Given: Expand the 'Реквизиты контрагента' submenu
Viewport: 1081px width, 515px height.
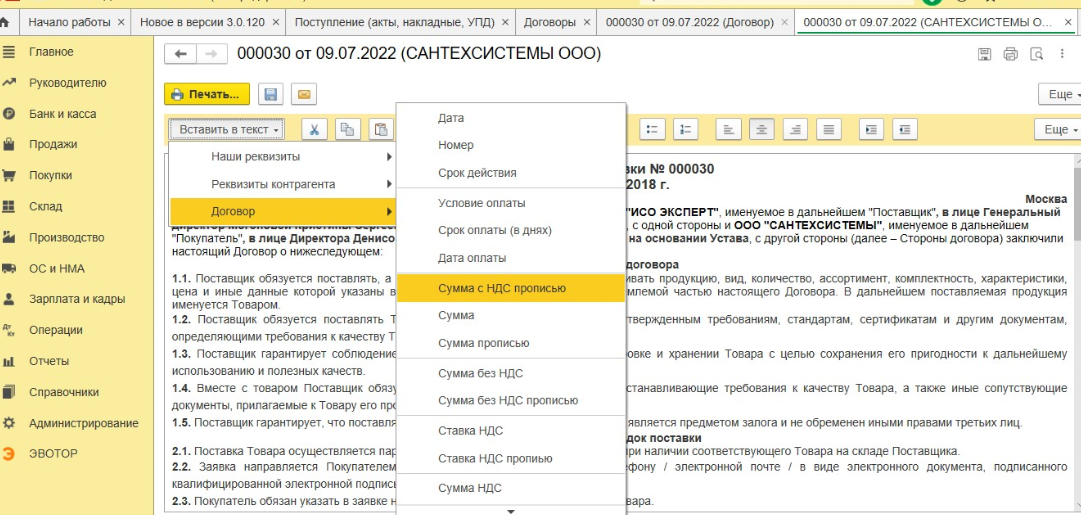Looking at the screenshot, I should 280,184.
